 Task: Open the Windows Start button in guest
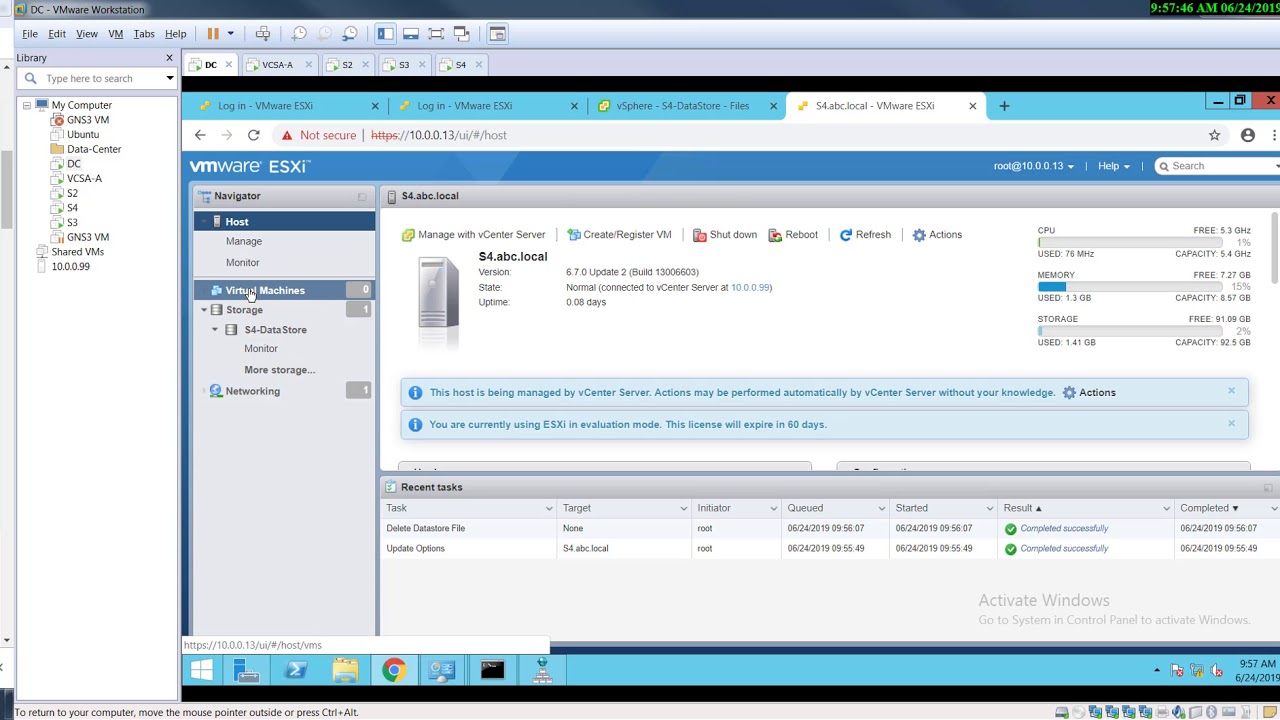point(201,670)
